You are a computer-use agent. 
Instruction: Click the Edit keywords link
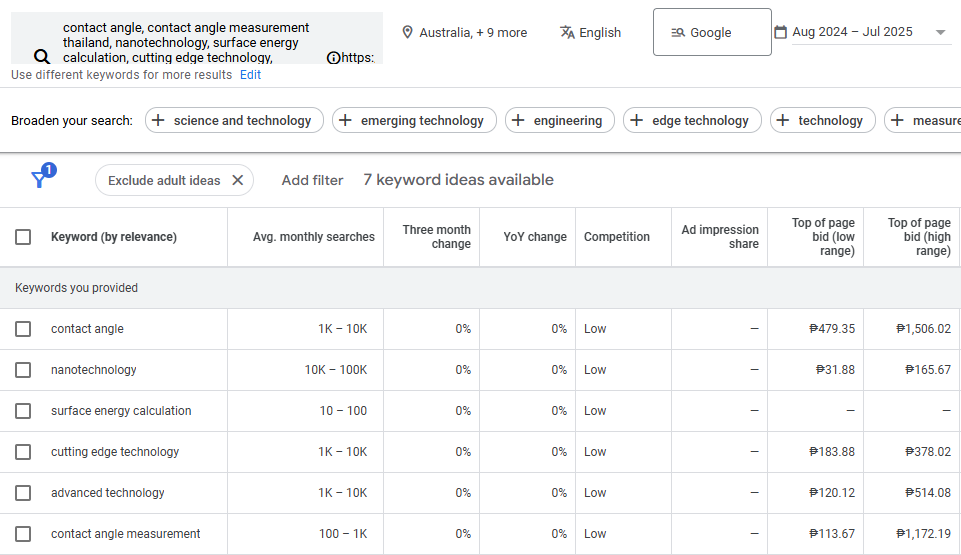250,75
